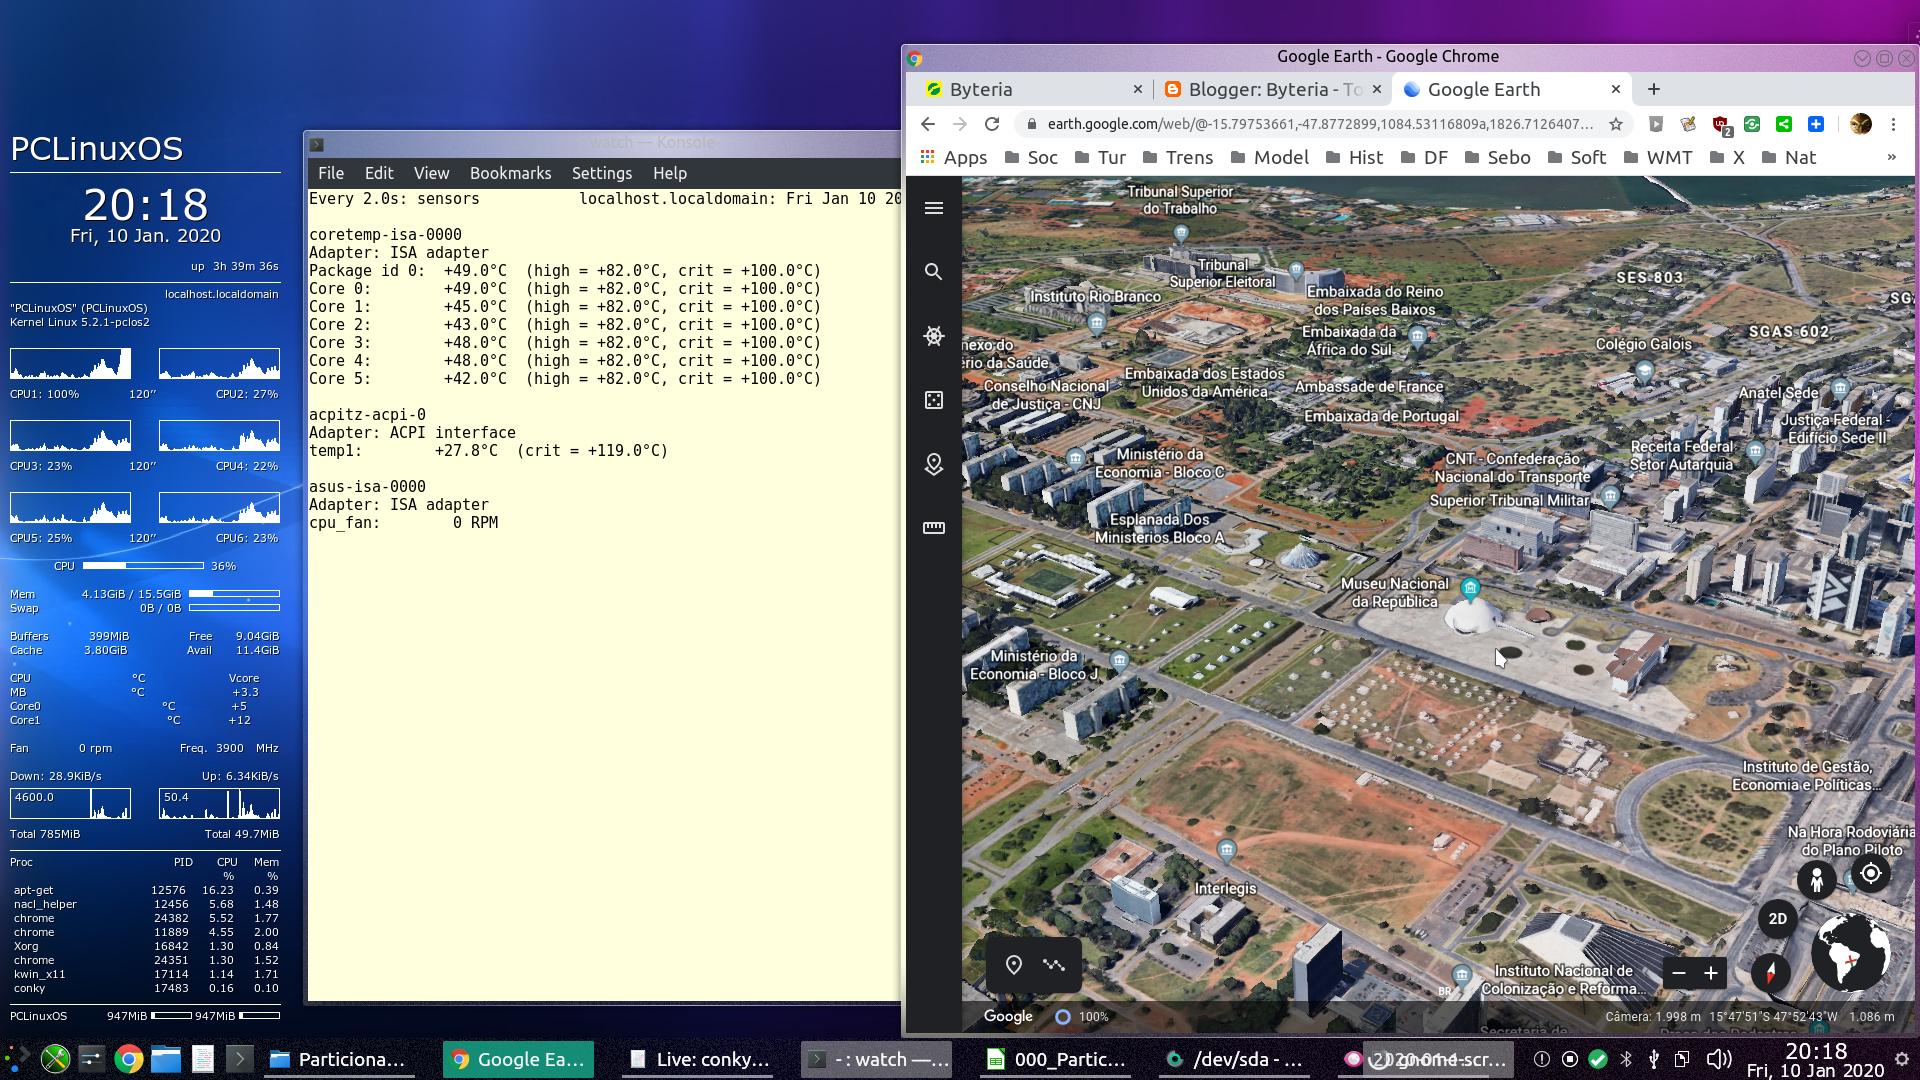Switch the map to 2D view
The width and height of the screenshot is (1920, 1080).
[x=1777, y=919]
